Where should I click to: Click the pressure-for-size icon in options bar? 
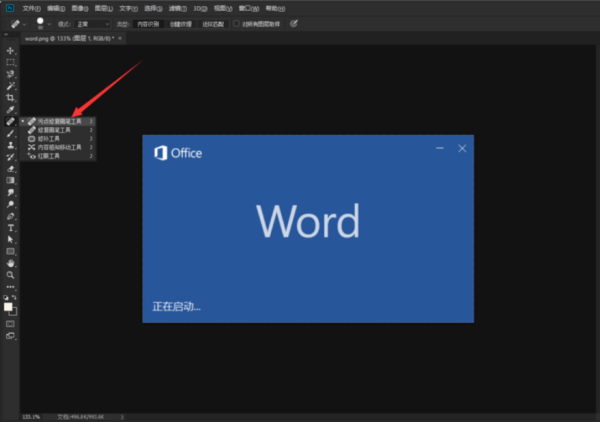pyautogui.click(x=293, y=24)
